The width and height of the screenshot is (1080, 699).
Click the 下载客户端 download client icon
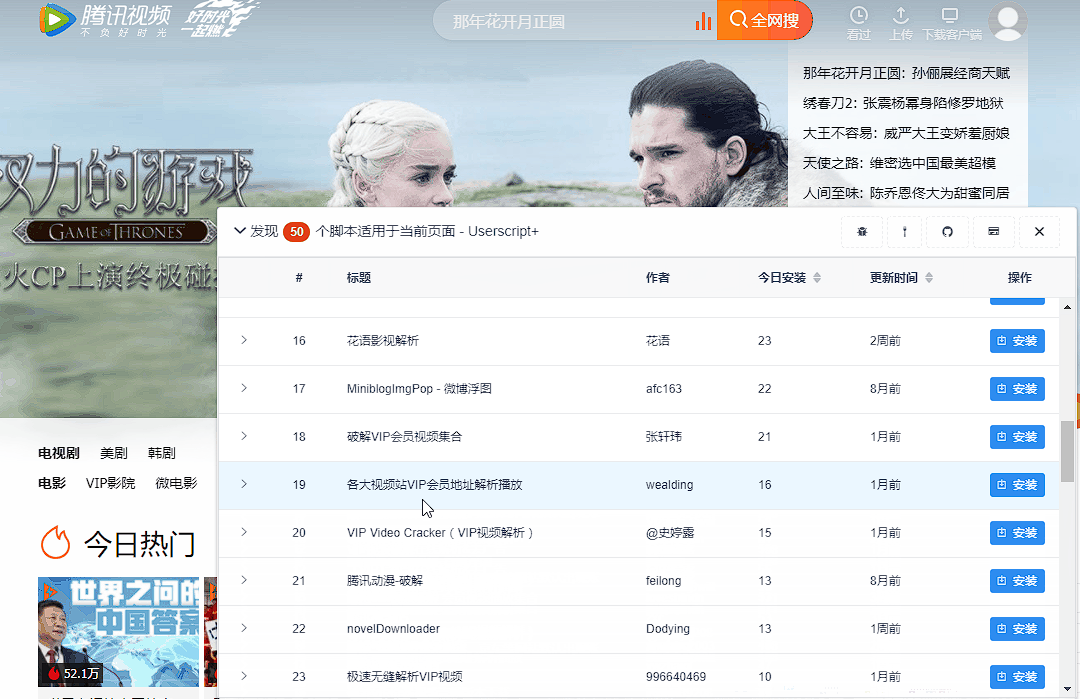[x=951, y=23]
